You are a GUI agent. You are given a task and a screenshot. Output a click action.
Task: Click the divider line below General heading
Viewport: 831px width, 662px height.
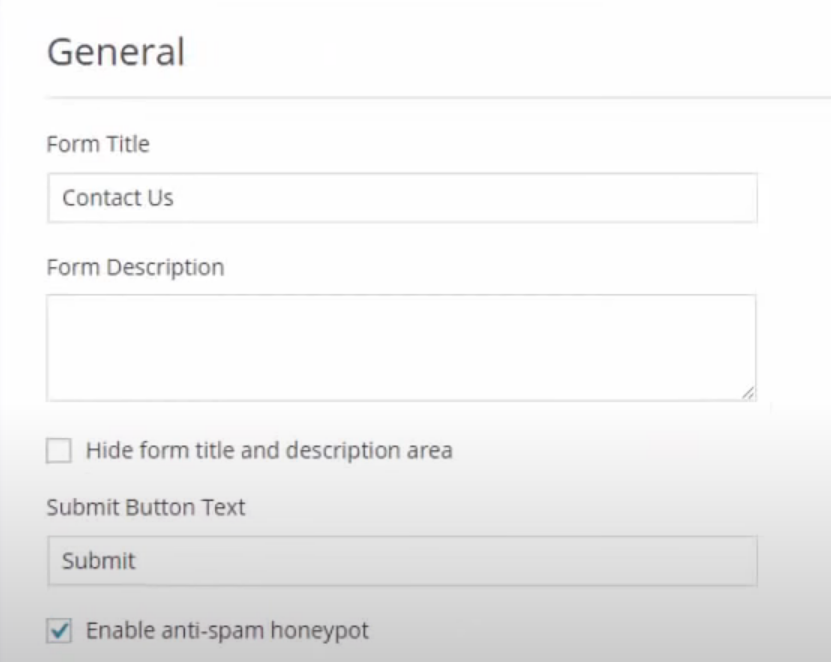(x=430, y=98)
